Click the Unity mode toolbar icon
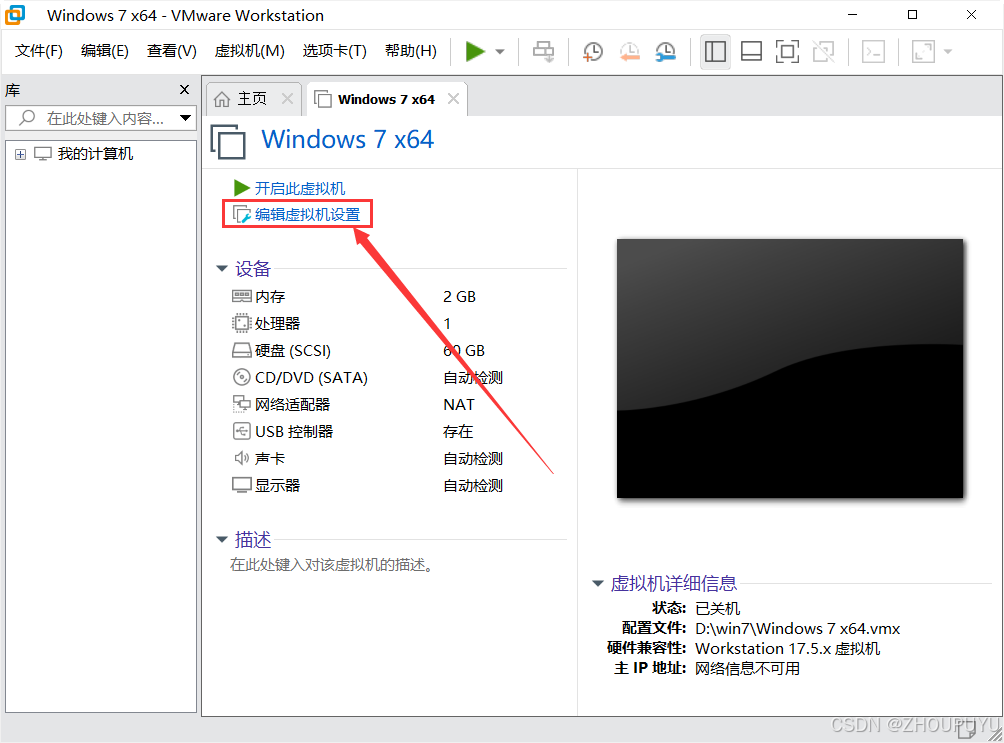 pyautogui.click(x=823, y=51)
